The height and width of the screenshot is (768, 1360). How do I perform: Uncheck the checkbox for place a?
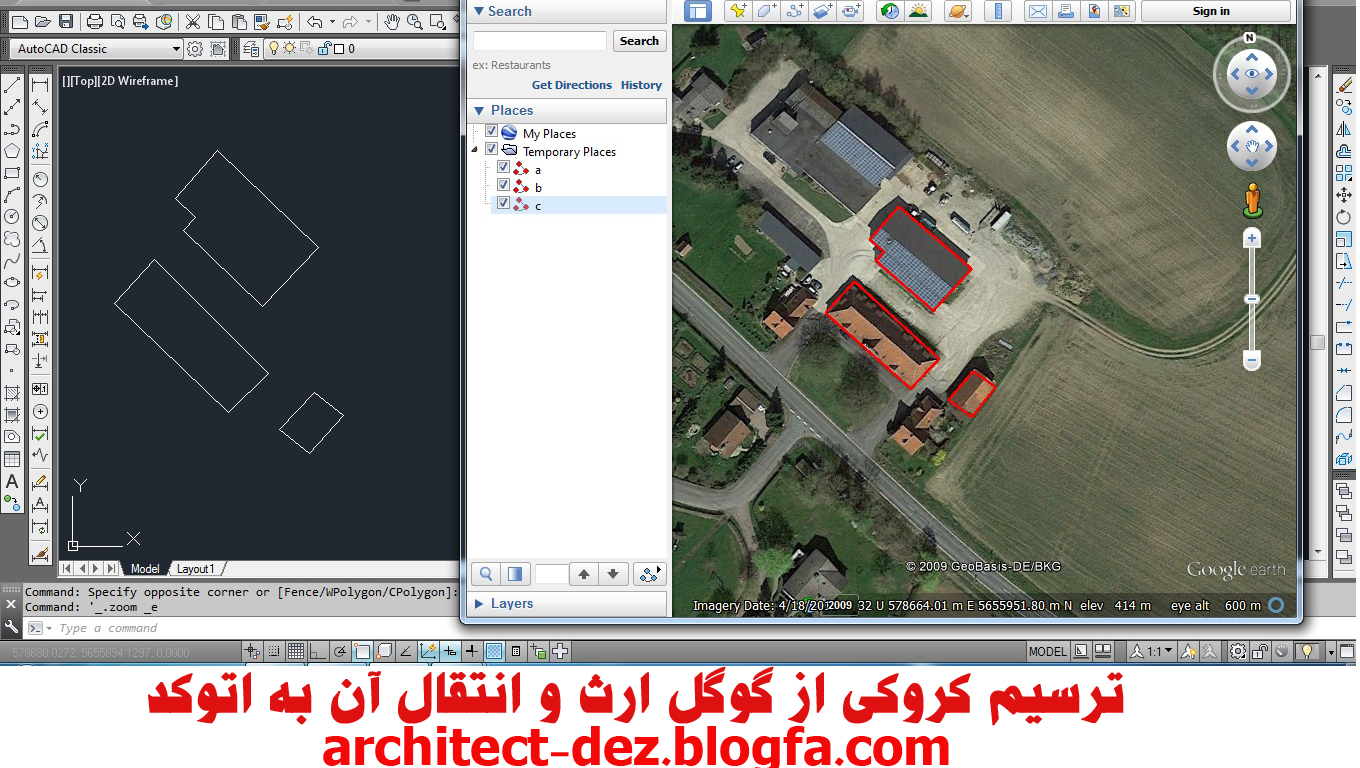[x=503, y=168]
